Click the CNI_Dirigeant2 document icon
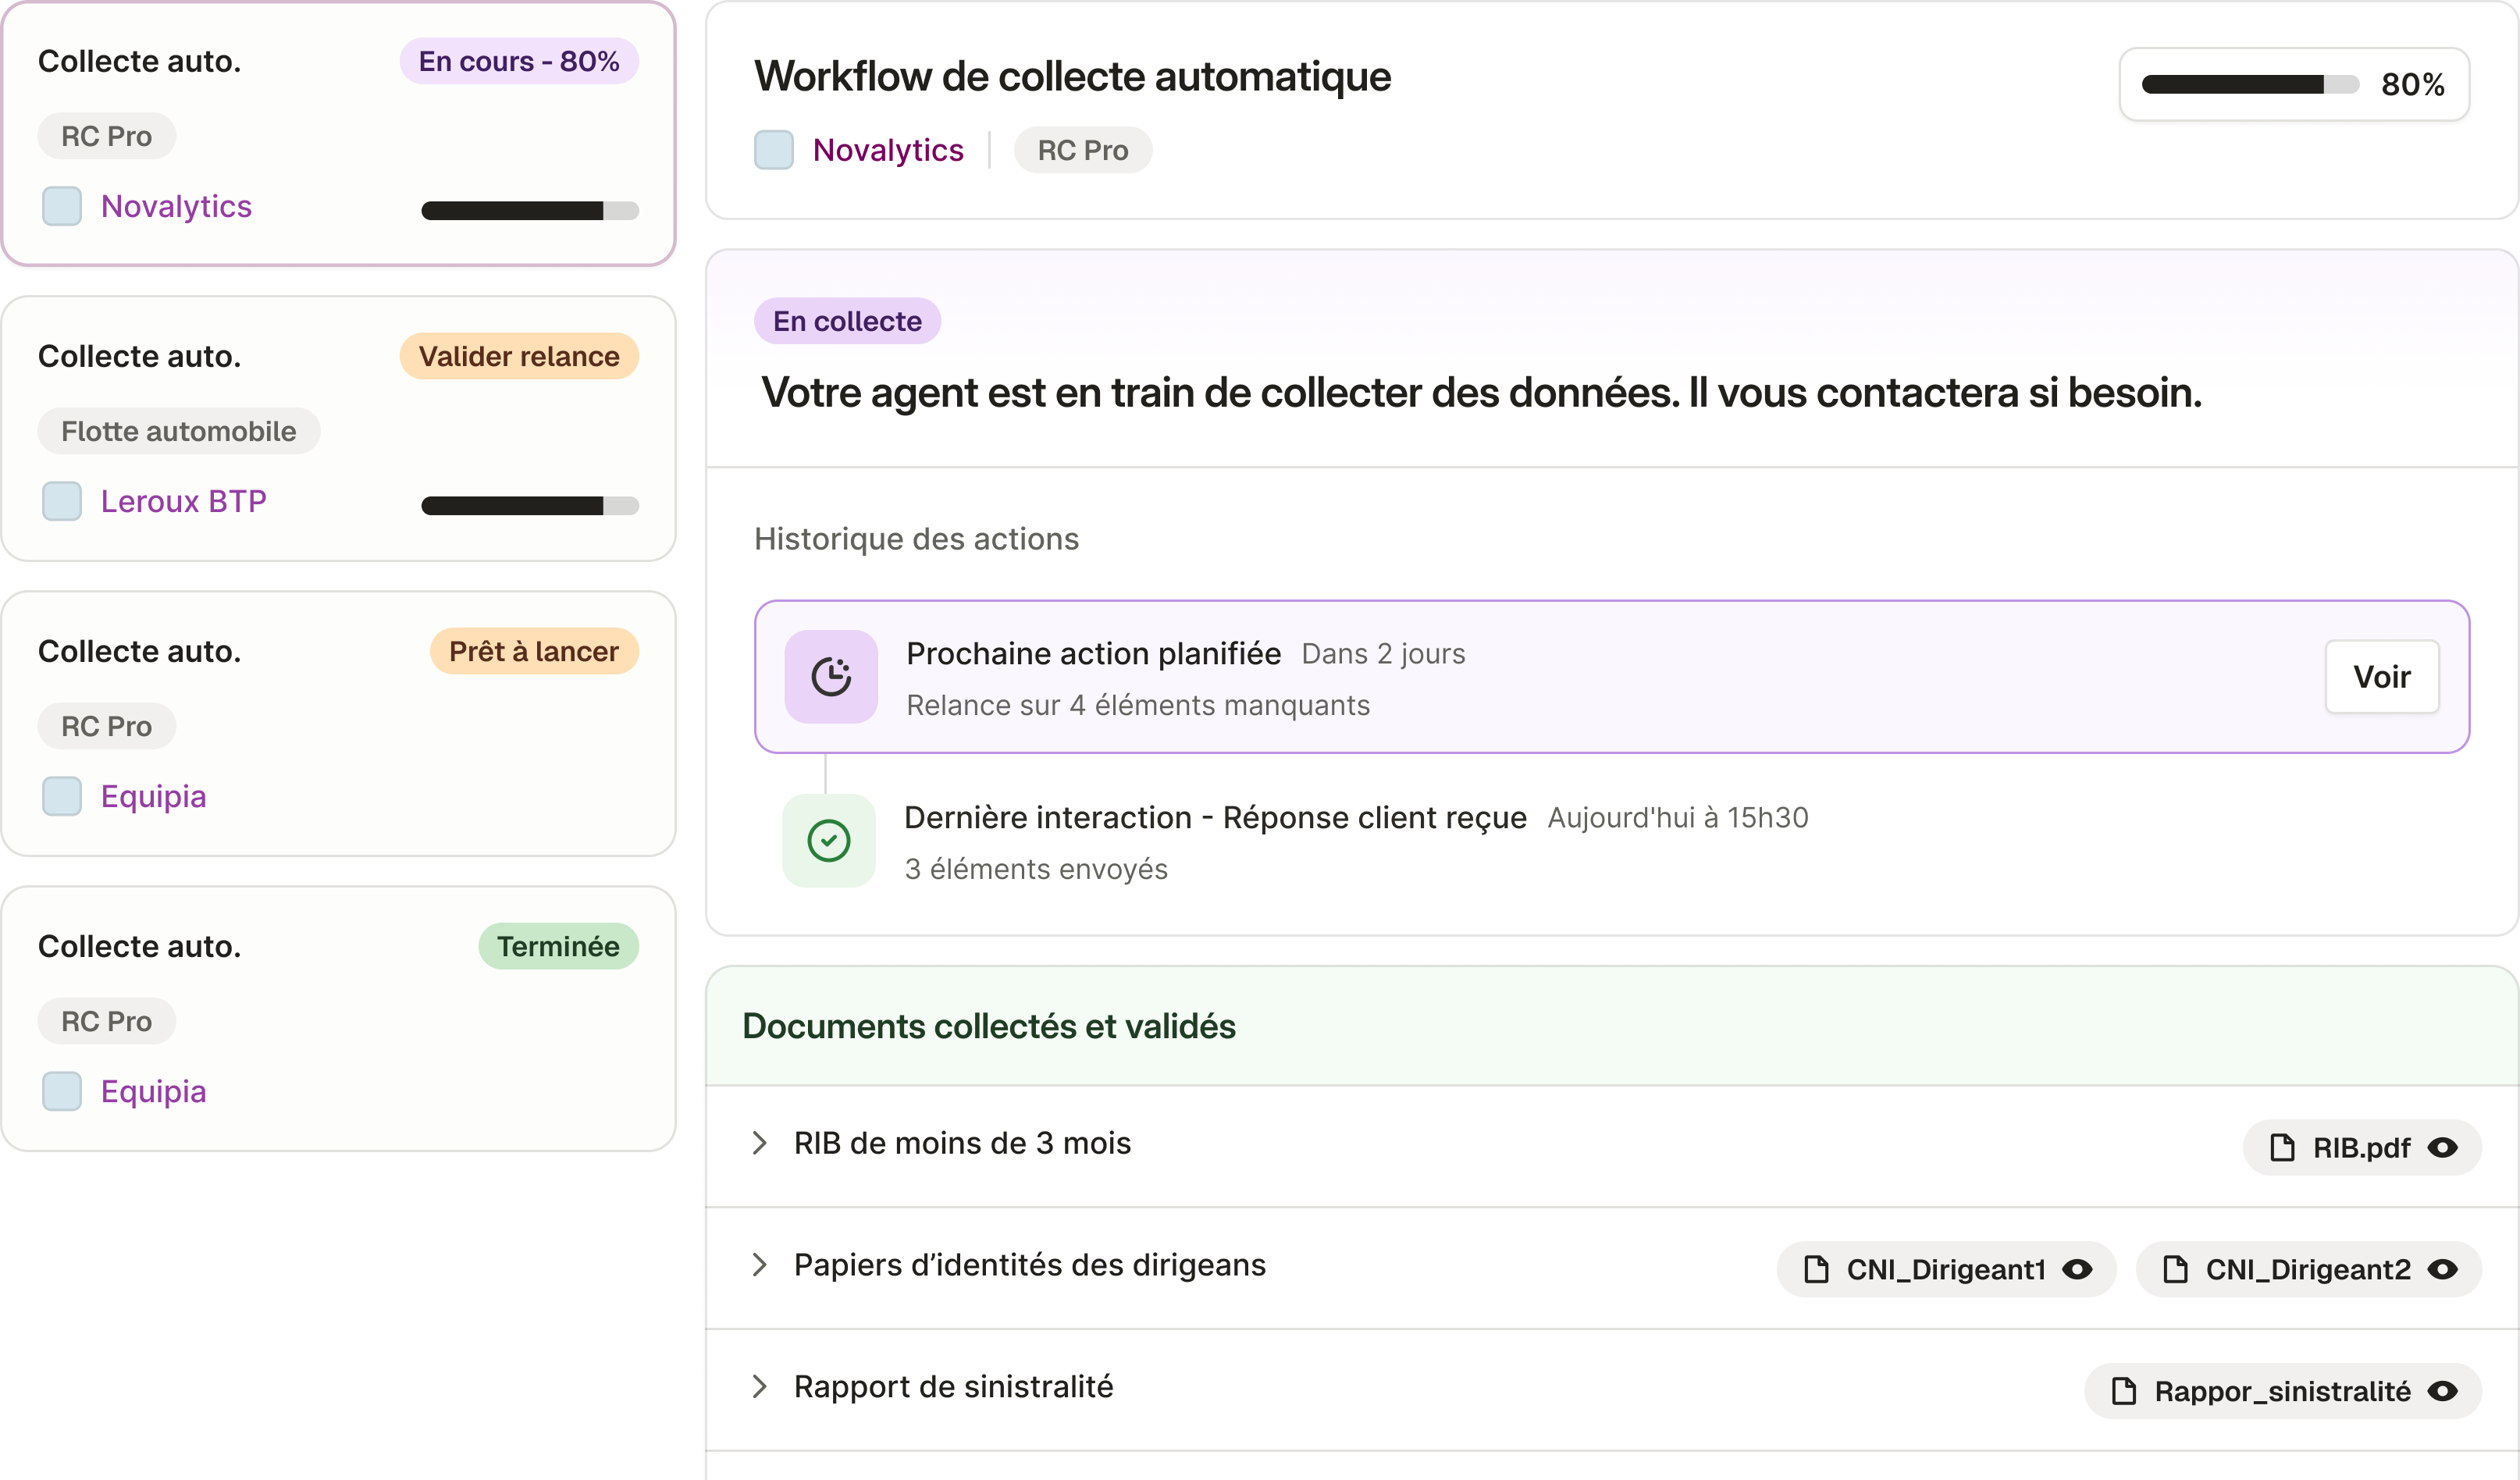2520x1480 pixels. coord(2175,1270)
